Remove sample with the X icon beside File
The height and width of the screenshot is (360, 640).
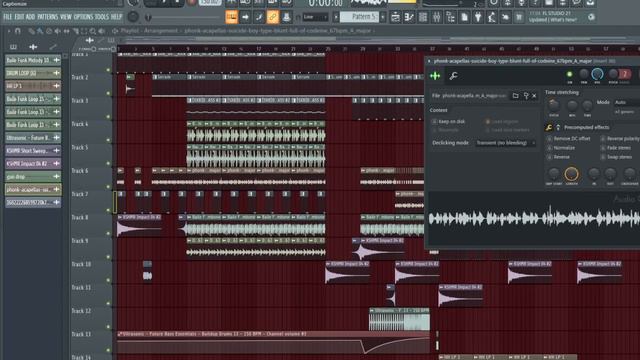pos(534,96)
